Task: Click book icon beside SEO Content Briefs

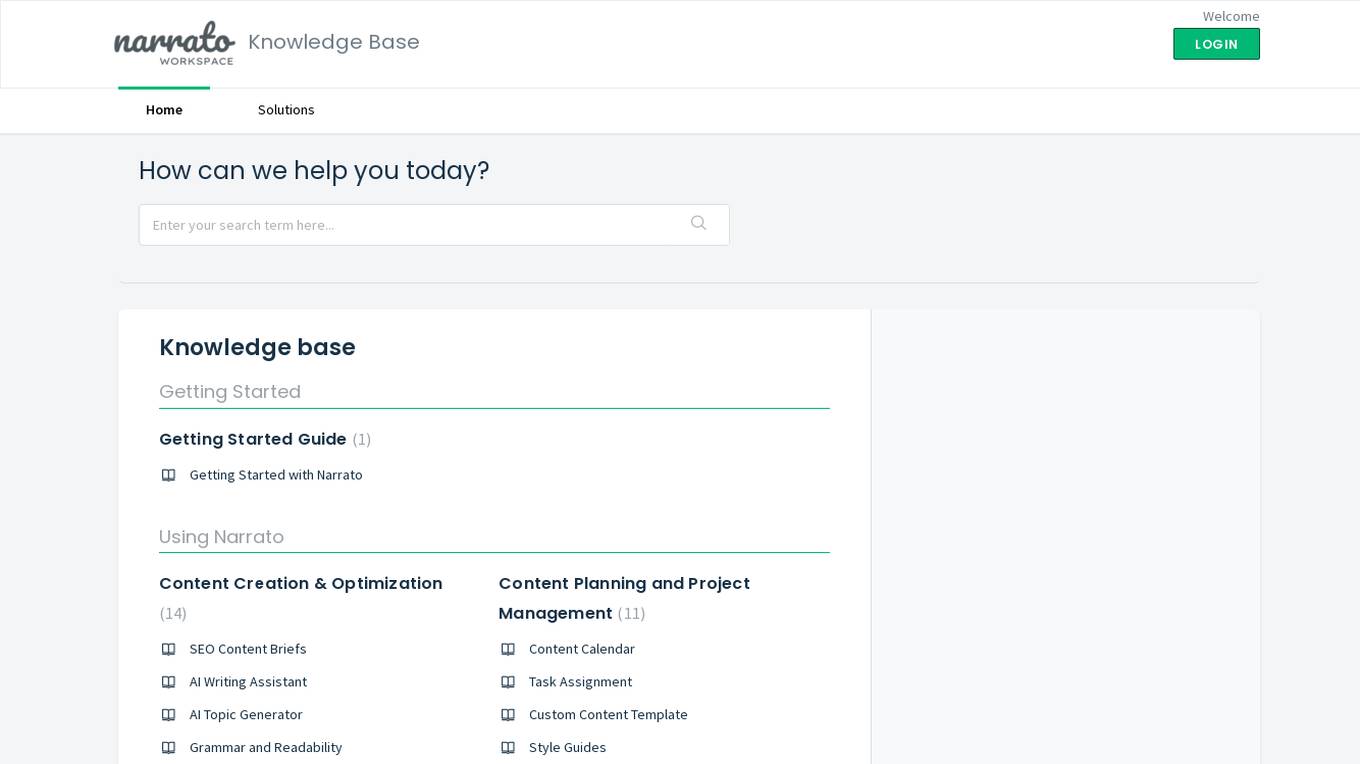Action: 168,649
